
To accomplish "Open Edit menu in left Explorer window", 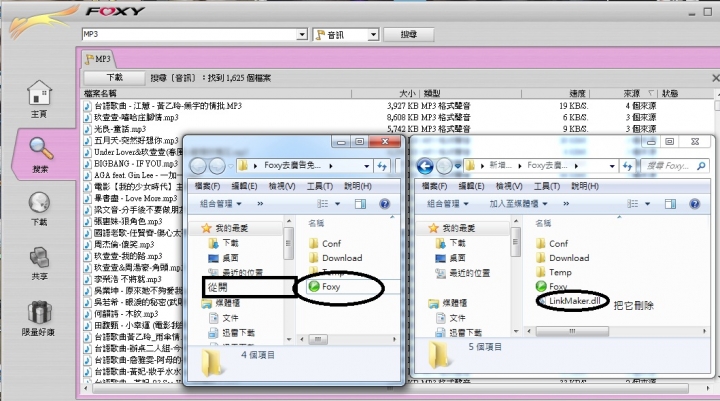I will tap(244, 186).
